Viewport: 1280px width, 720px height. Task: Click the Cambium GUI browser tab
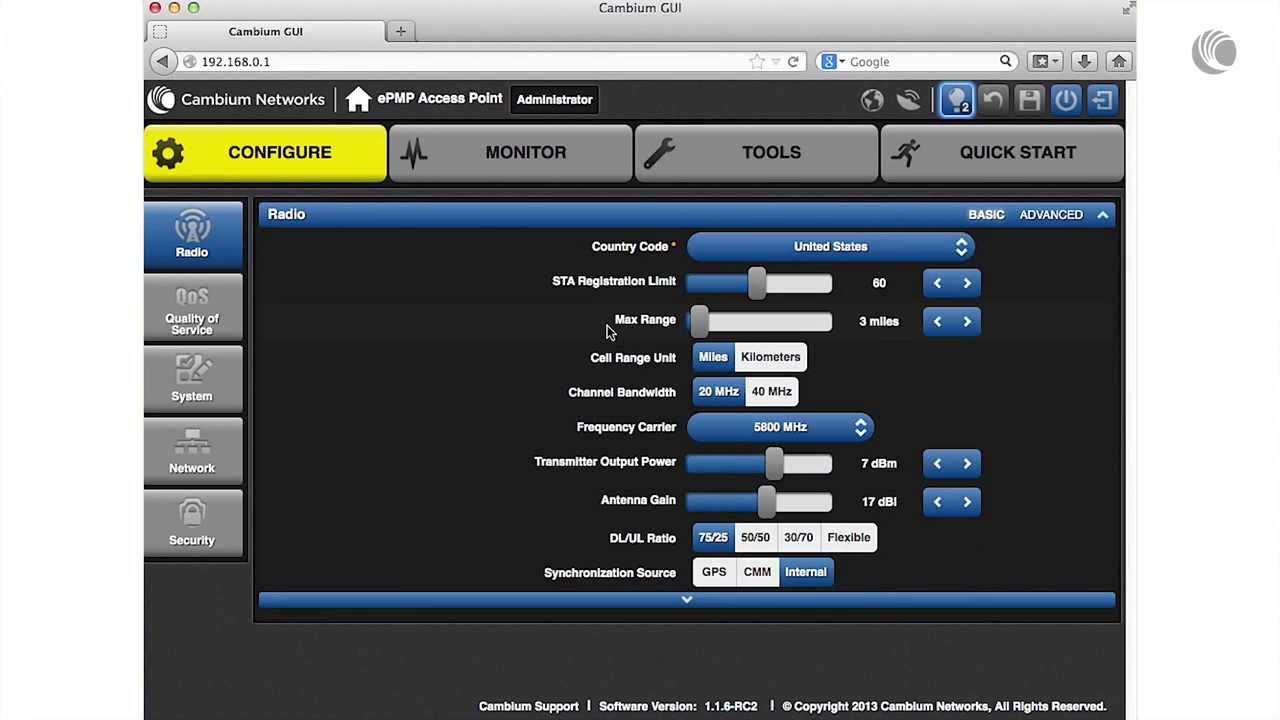click(x=265, y=31)
